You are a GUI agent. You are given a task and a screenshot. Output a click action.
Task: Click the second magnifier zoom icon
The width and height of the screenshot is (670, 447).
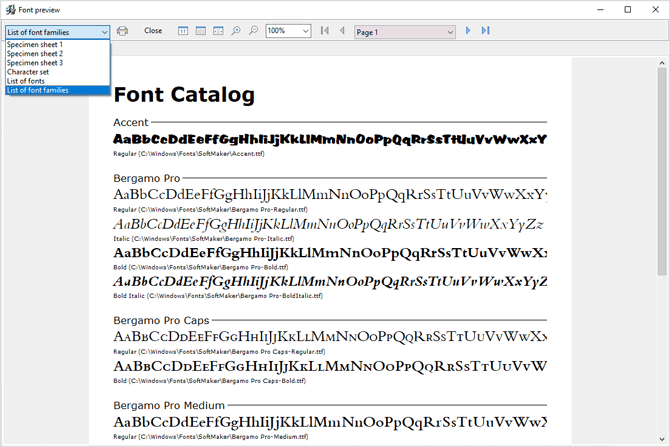[253, 31]
